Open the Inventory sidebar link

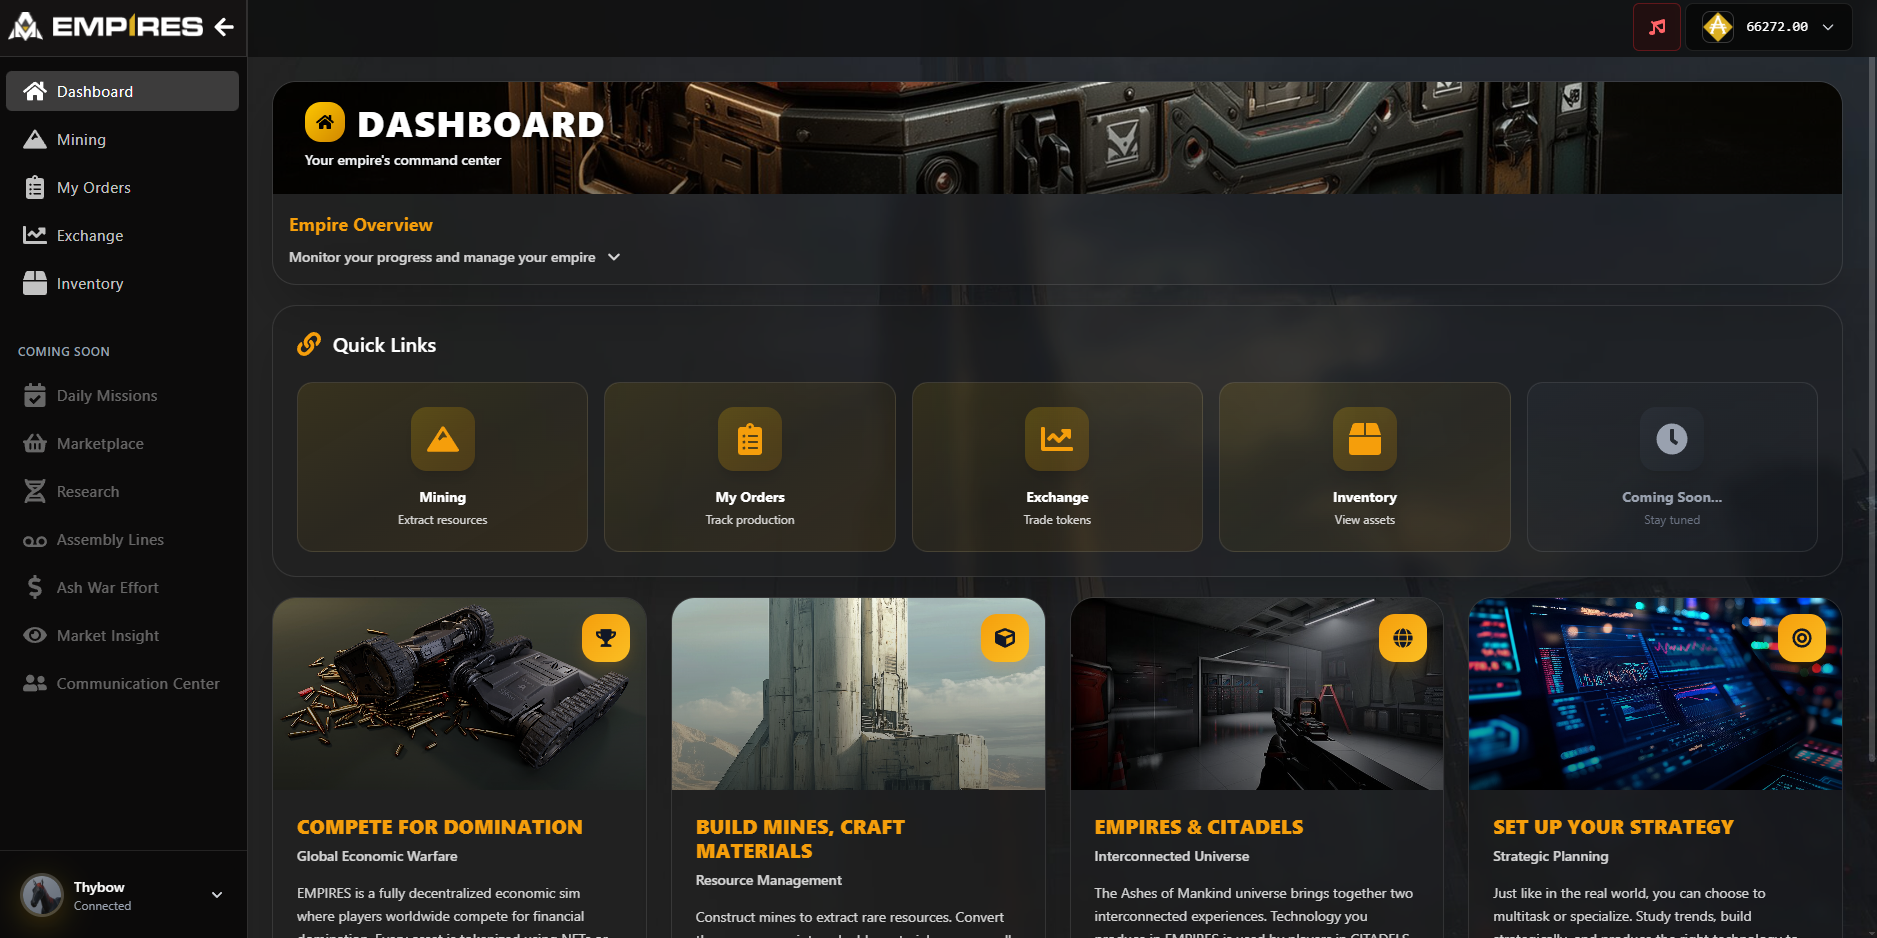90,284
